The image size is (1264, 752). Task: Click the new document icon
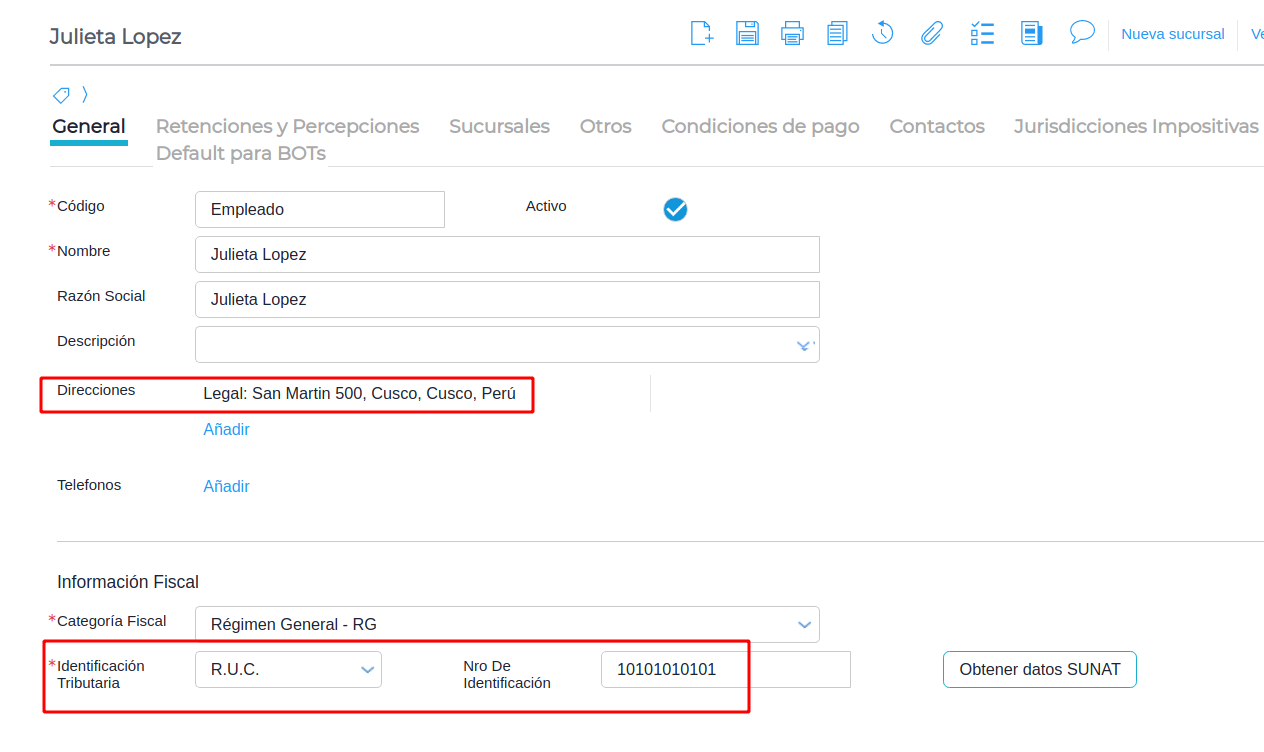tap(702, 34)
